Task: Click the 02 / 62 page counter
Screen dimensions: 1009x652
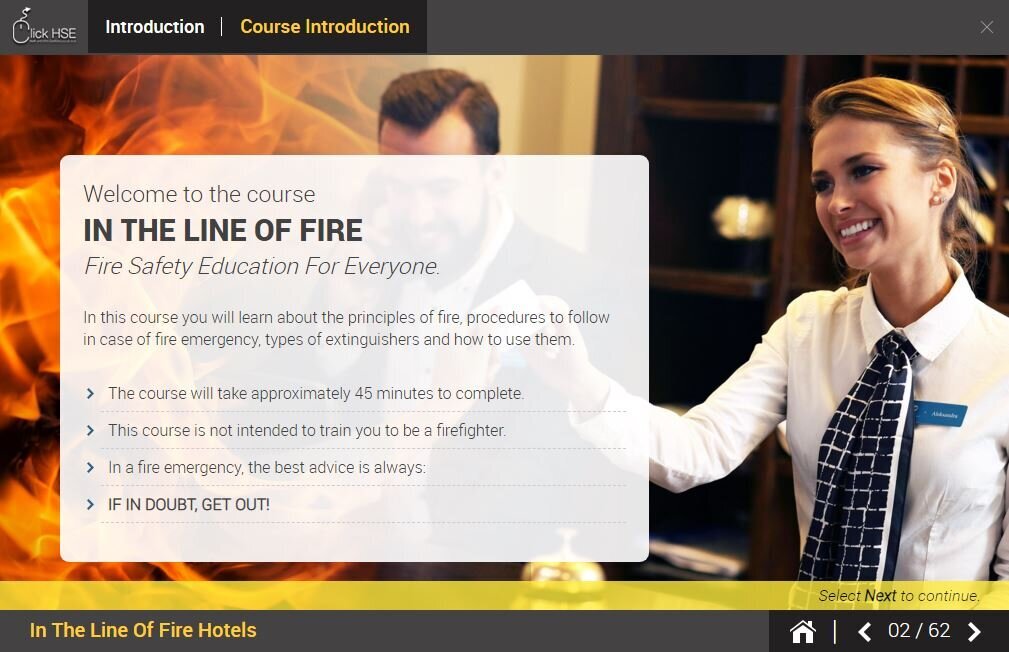Action: (919, 630)
